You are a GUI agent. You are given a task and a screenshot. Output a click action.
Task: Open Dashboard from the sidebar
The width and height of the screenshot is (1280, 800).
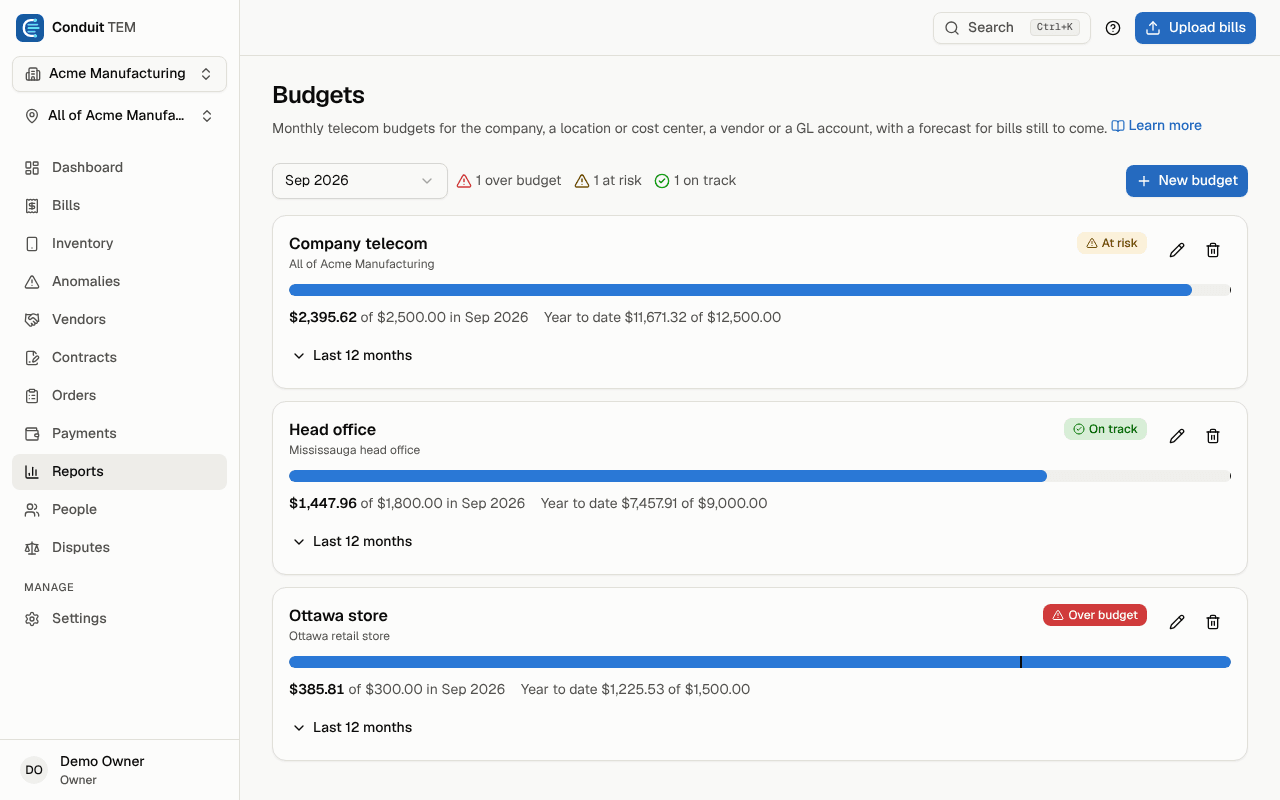[x=119, y=168]
